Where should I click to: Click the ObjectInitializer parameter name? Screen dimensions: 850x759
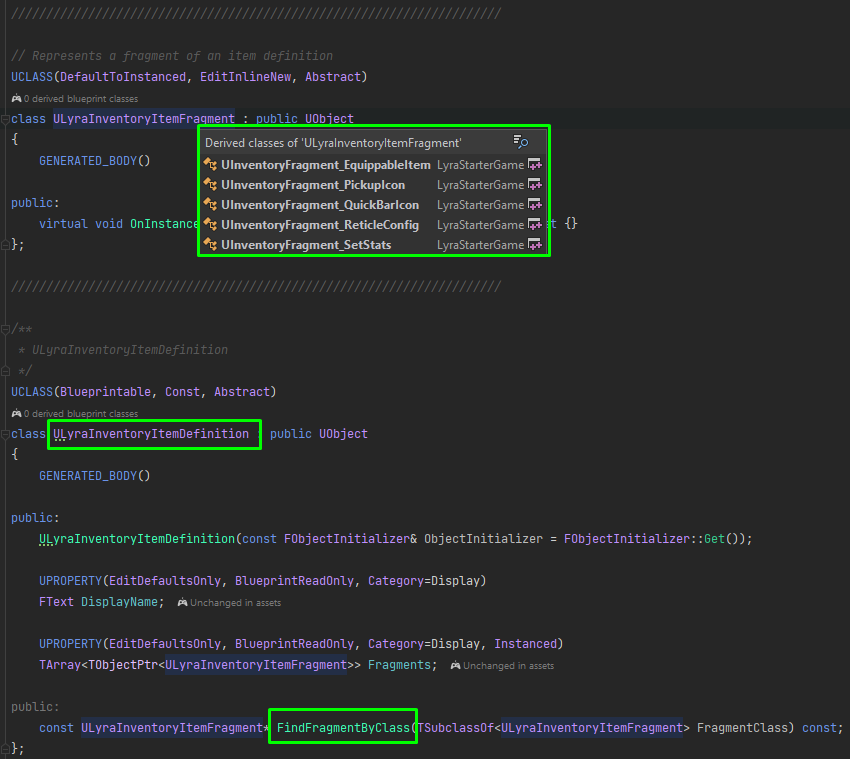click(x=483, y=539)
